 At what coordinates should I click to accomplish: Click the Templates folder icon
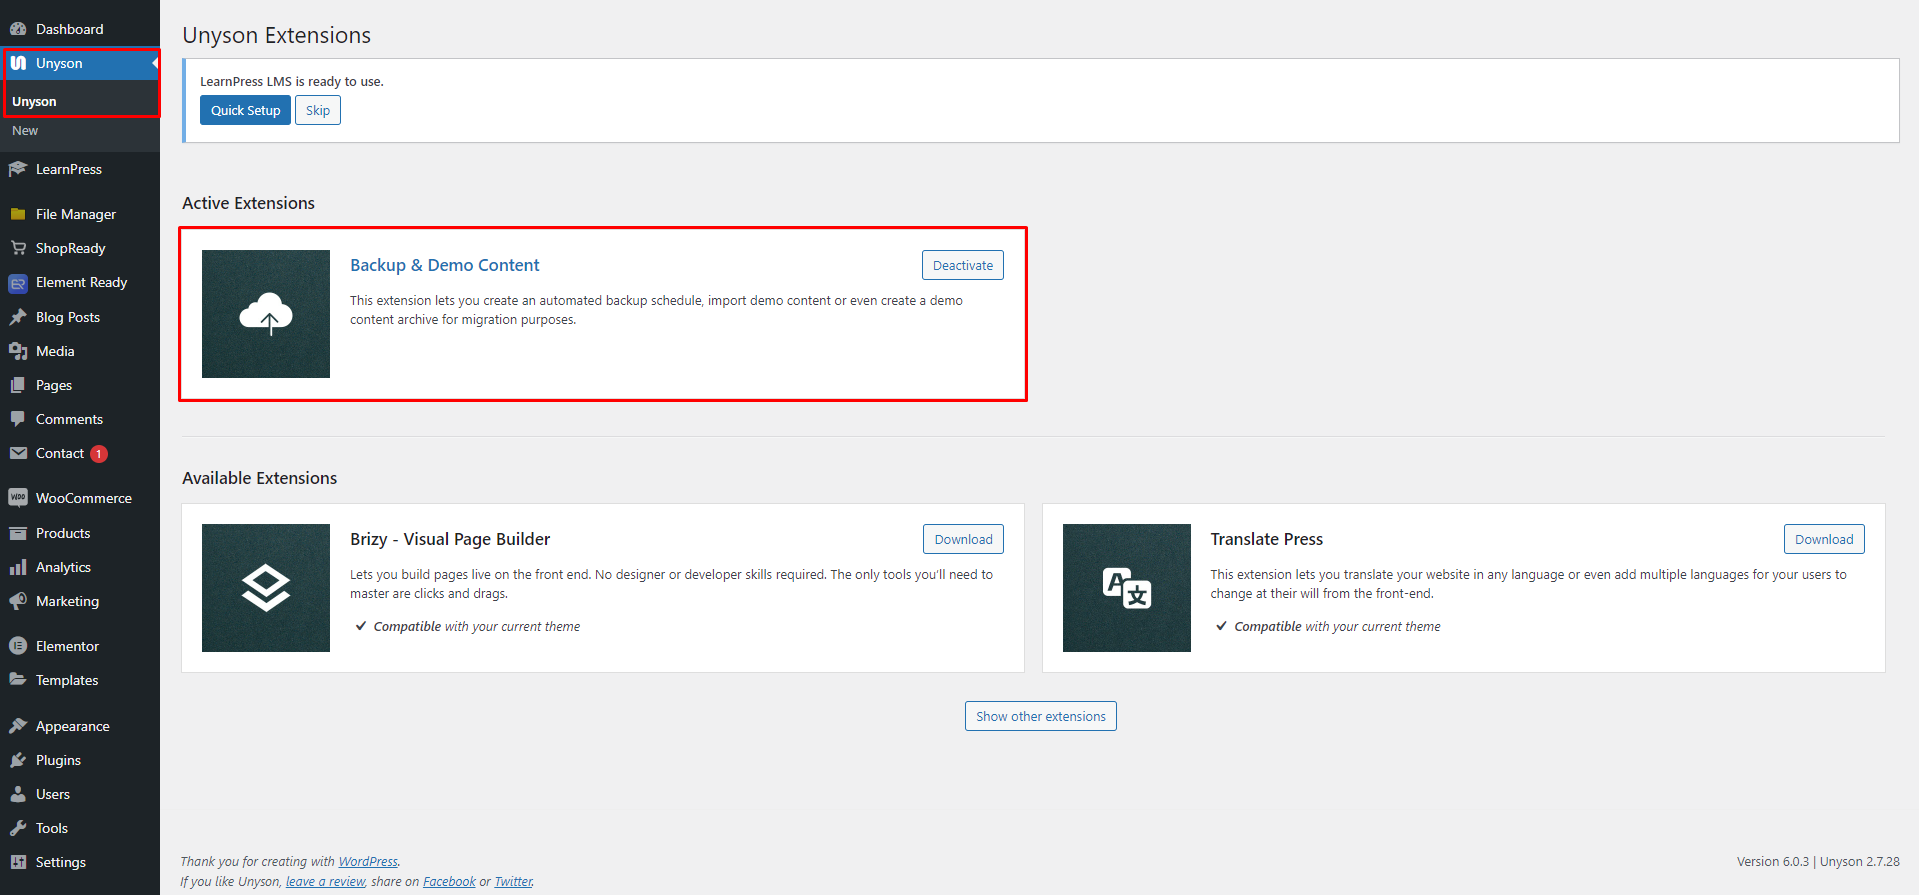tap(18, 680)
